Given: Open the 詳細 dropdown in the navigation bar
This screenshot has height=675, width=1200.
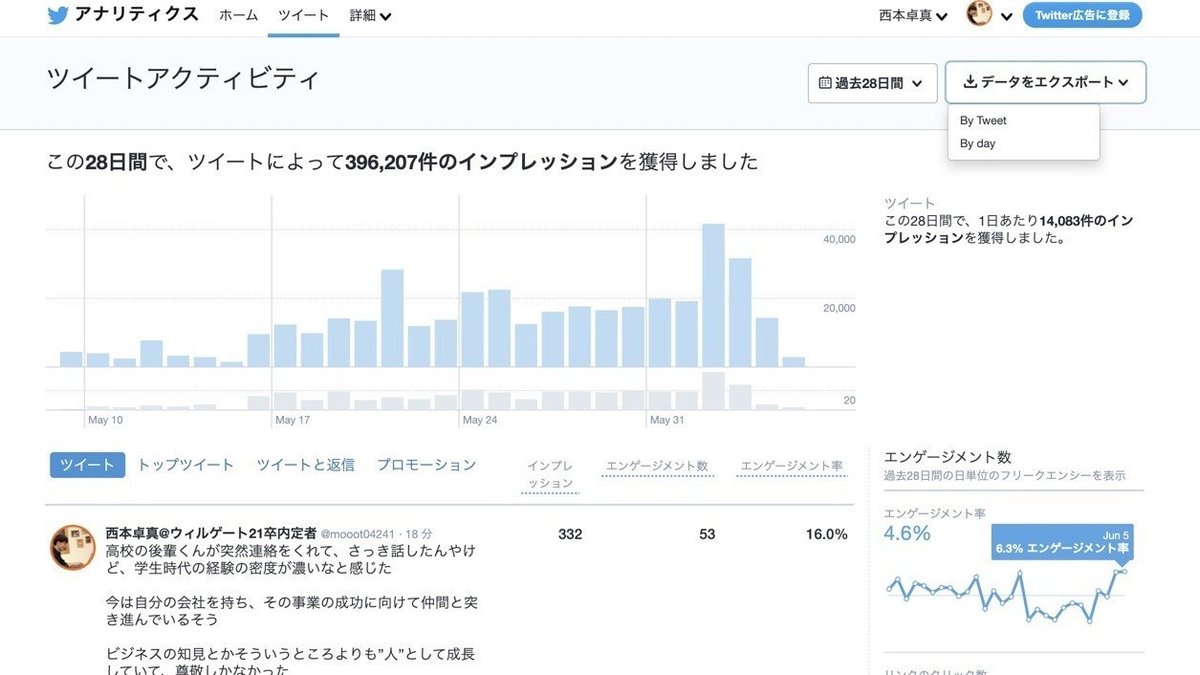Looking at the screenshot, I should [369, 15].
